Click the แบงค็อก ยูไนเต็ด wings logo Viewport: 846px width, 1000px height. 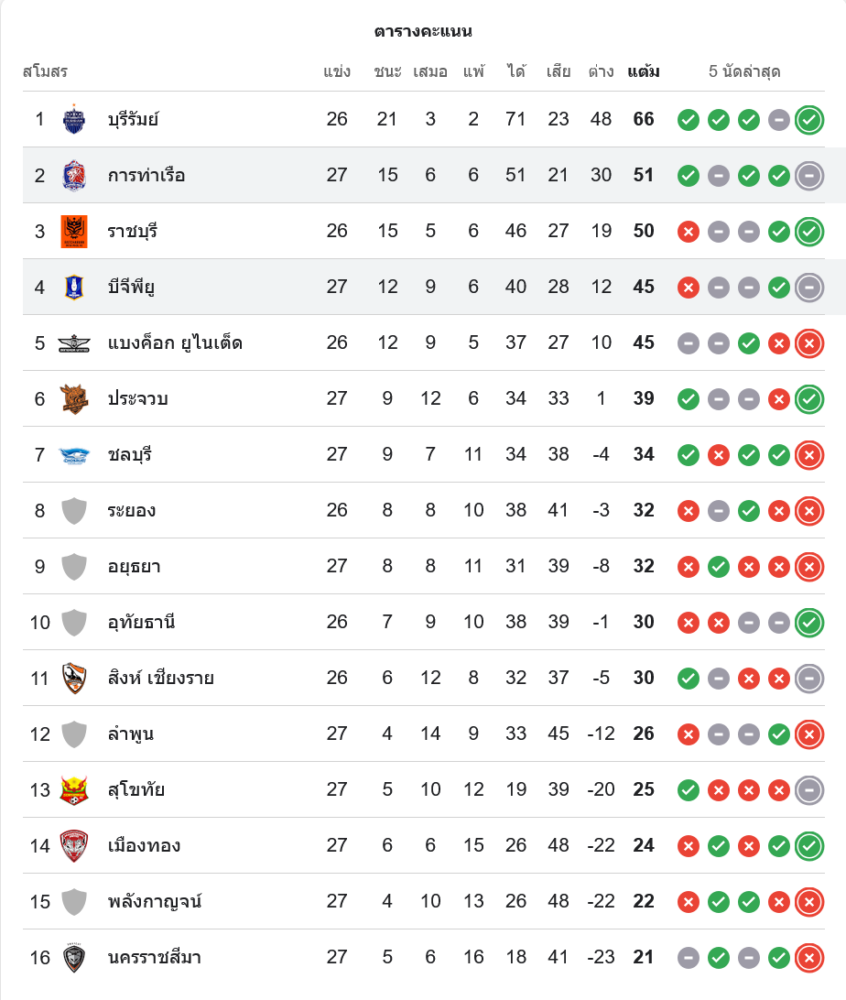74,343
